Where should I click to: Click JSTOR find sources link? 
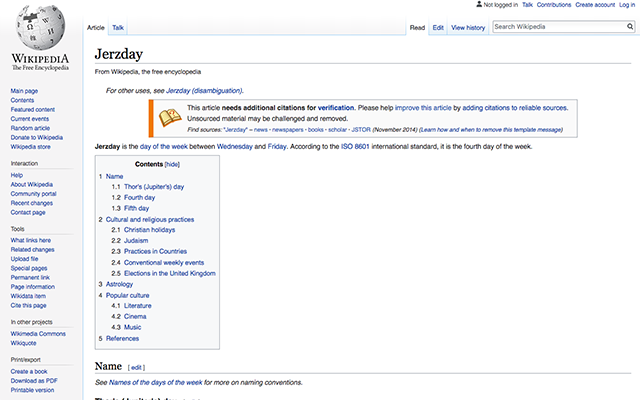pos(361,130)
